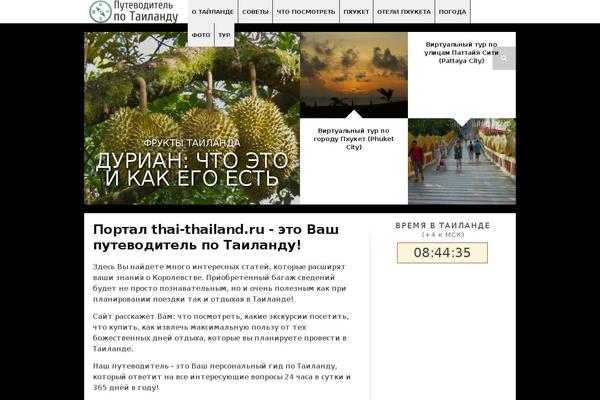Screen dimensions: 600x400
Task: Click 'Фрукты Таиланда' category label
Action: [192, 143]
